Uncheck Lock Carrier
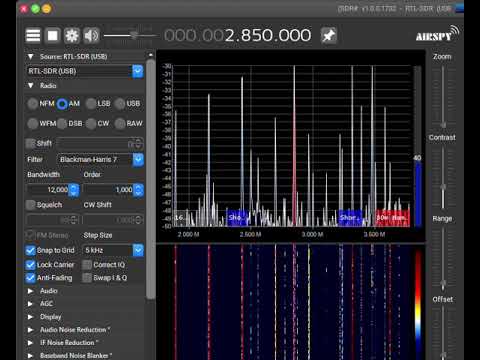 (30, 265)
